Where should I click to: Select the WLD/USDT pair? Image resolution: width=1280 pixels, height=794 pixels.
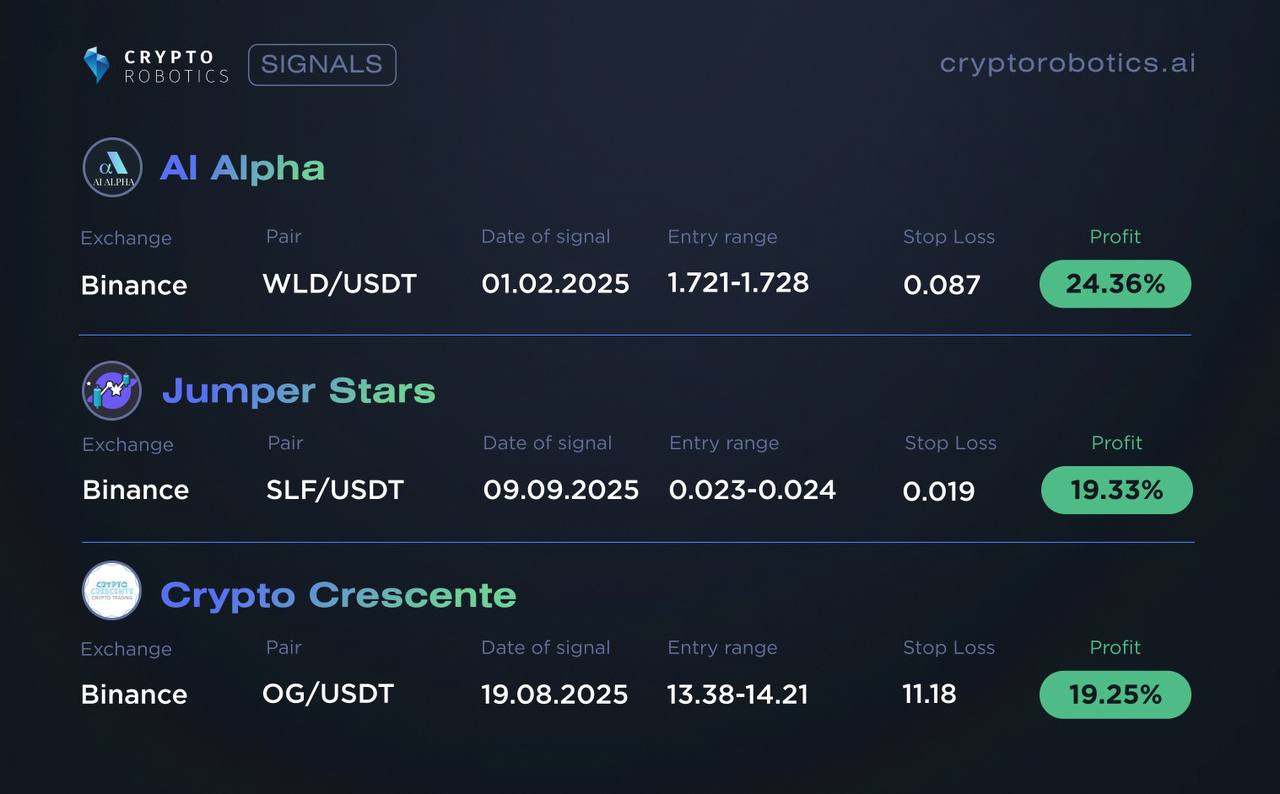tap(339, 284)
